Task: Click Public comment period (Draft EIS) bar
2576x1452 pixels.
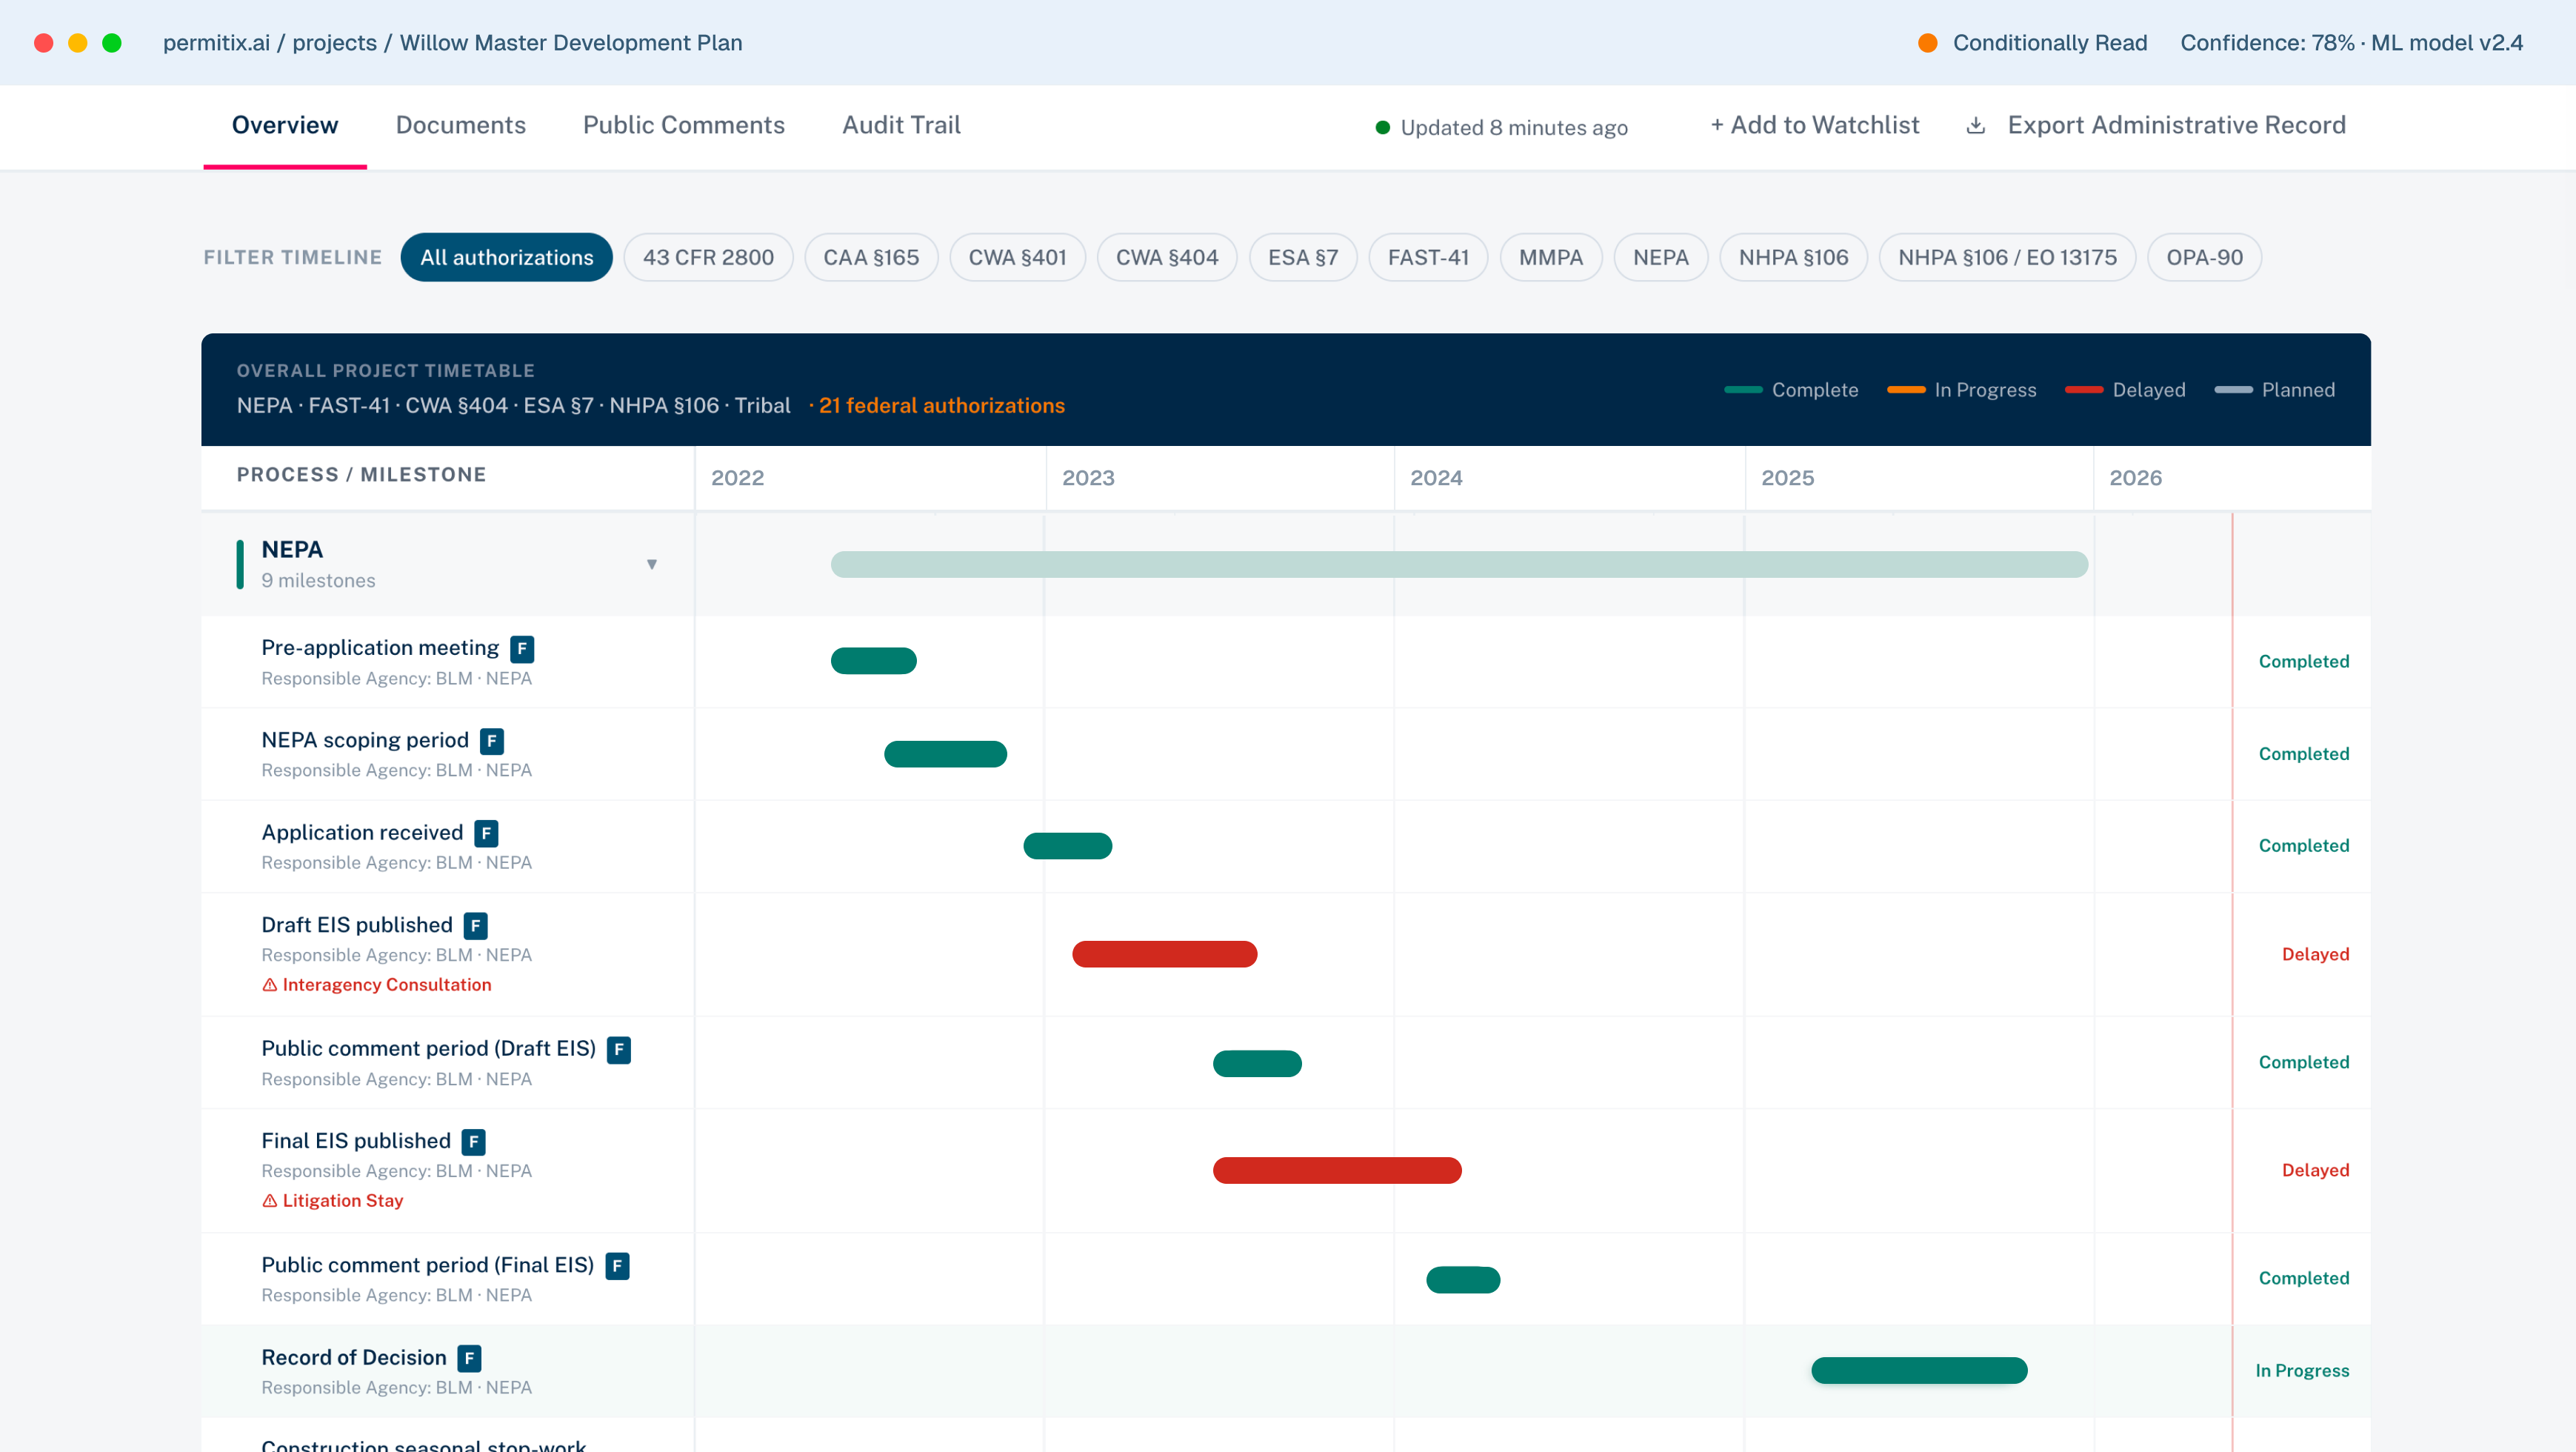Action: coord(1257,1063)
